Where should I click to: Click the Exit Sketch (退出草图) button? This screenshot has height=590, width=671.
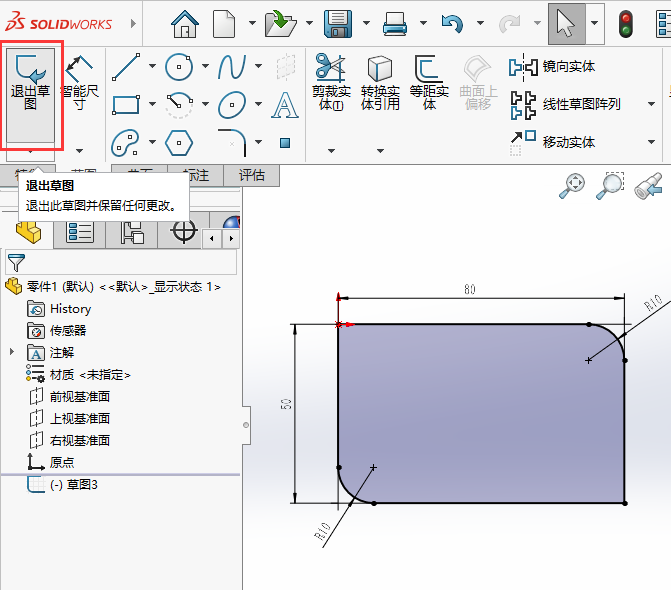point(30,95)
